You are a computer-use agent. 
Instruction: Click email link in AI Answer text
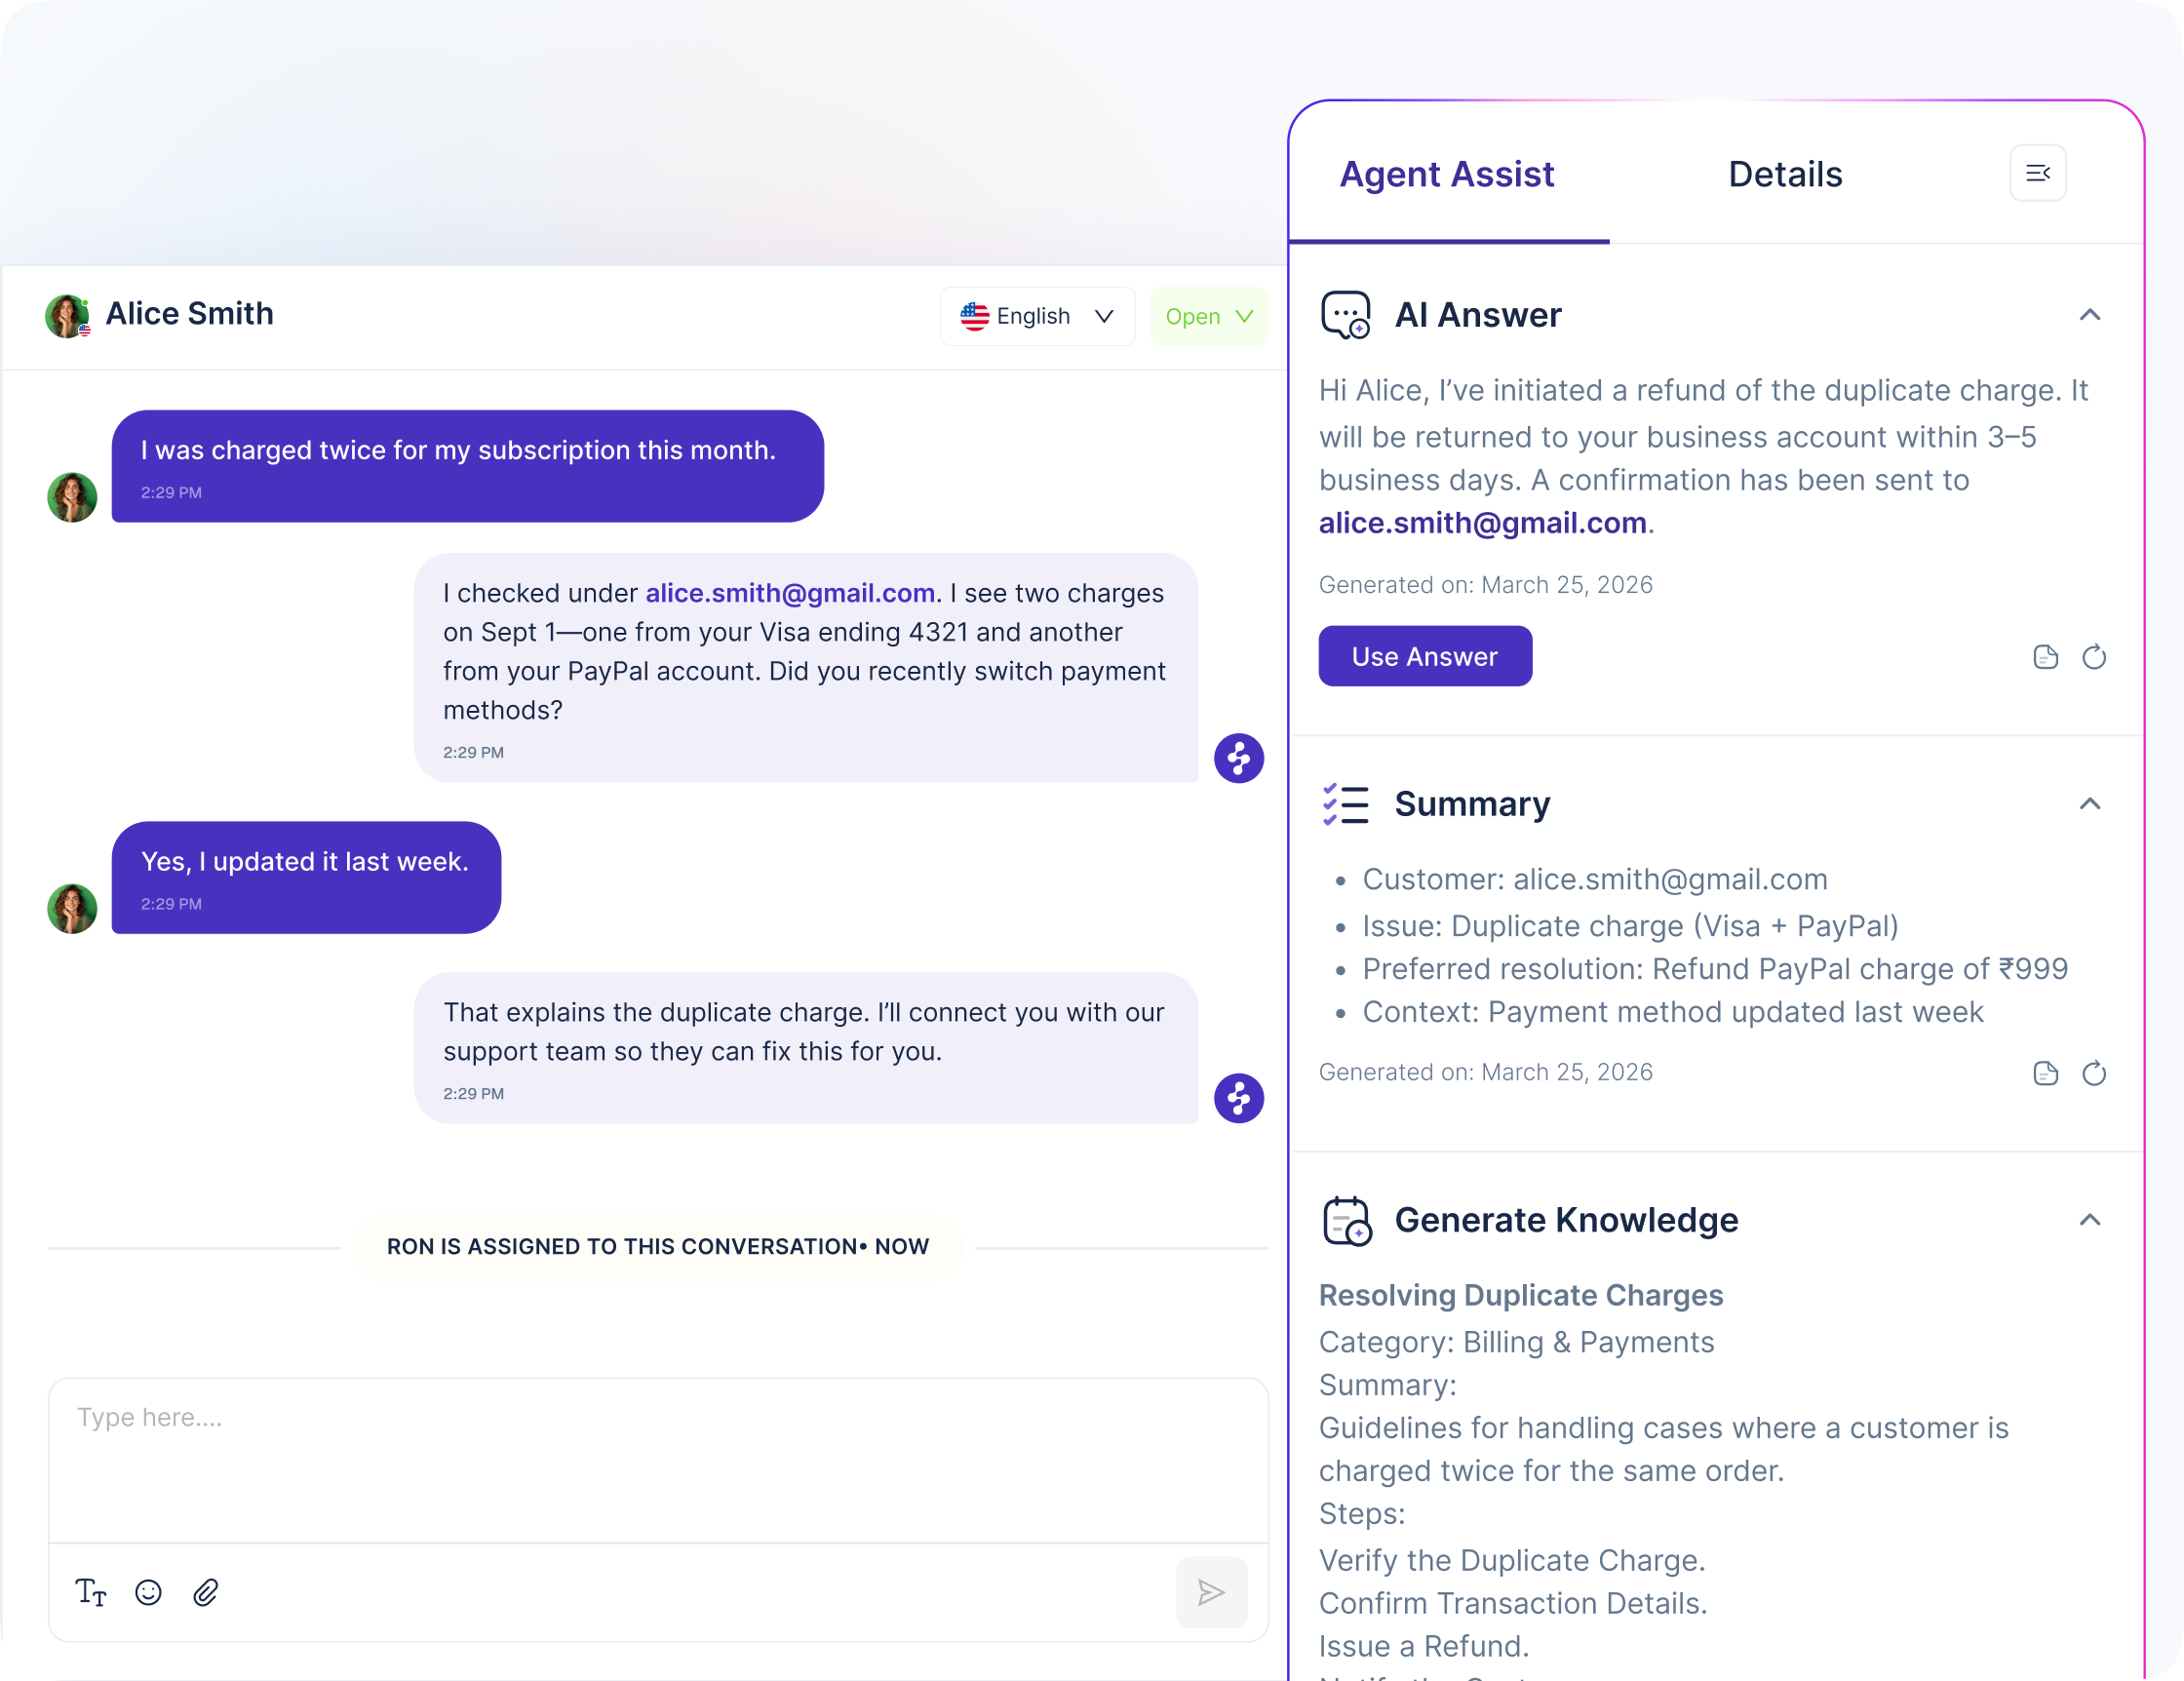(x=1482, y=523)
